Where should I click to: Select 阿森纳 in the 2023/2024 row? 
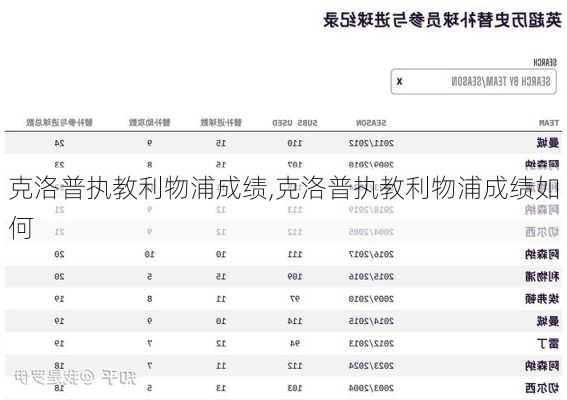(542, 366)
